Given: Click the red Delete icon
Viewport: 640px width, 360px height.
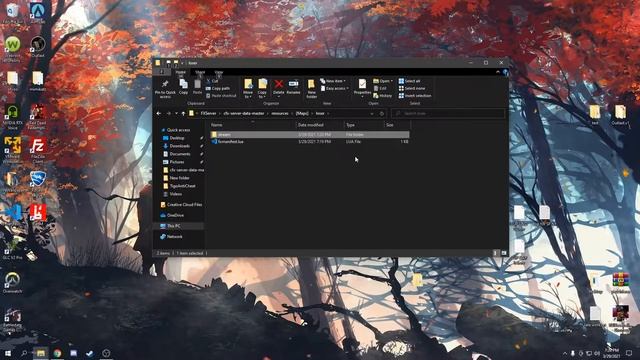Looking at the screenshot, I should [279, 84].
